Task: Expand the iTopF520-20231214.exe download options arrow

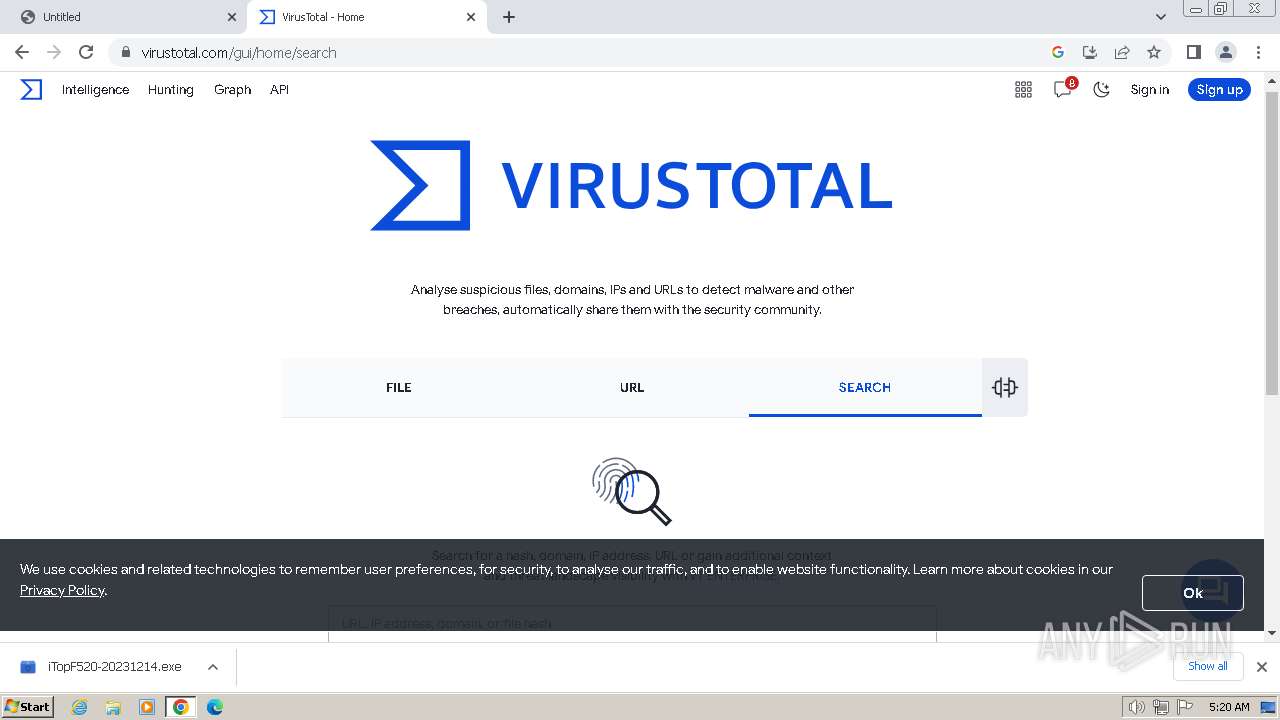Action: 213,667
